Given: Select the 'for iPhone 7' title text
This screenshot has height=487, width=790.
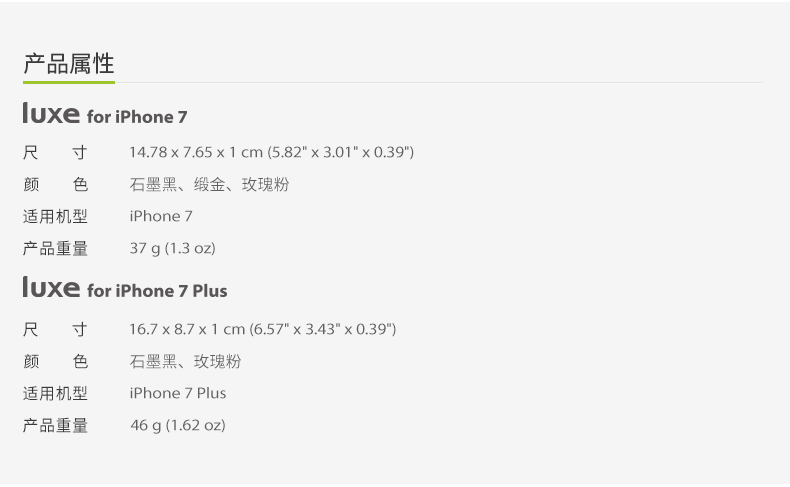Looking at the screenshot, I should (x=137, y=117).
